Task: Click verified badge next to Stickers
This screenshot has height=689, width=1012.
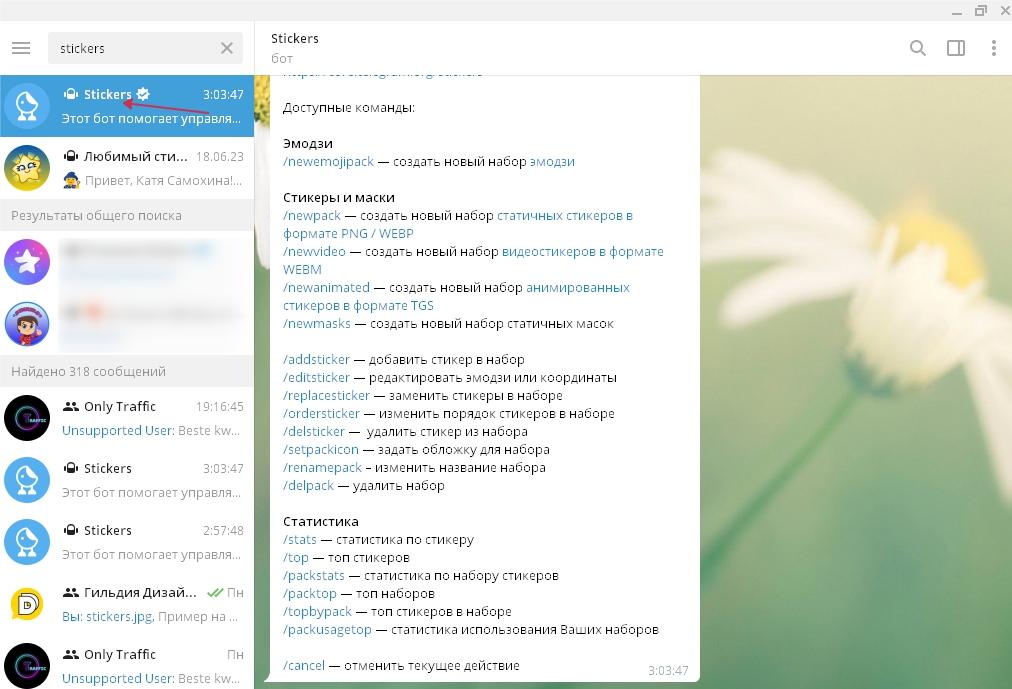Action: [x=144, y=94]
